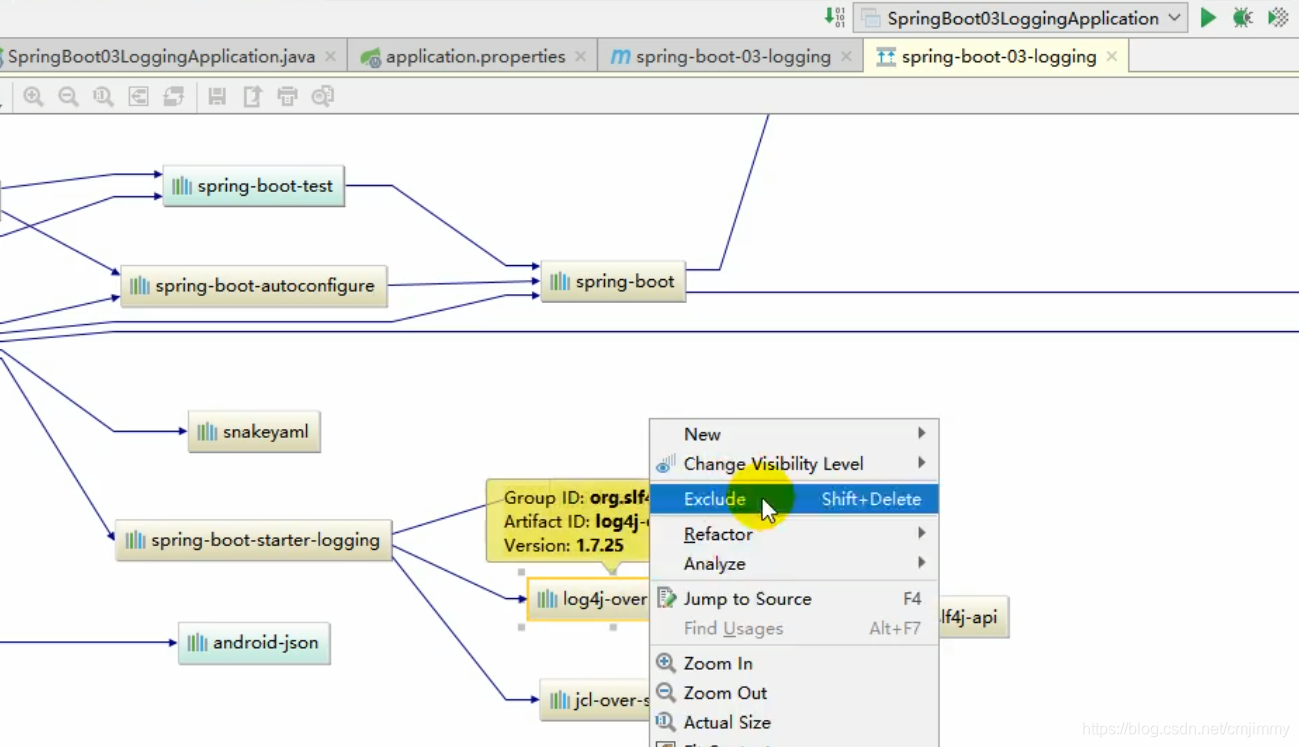Expand arrow next to Refactor entry

[x=921, y=533]
